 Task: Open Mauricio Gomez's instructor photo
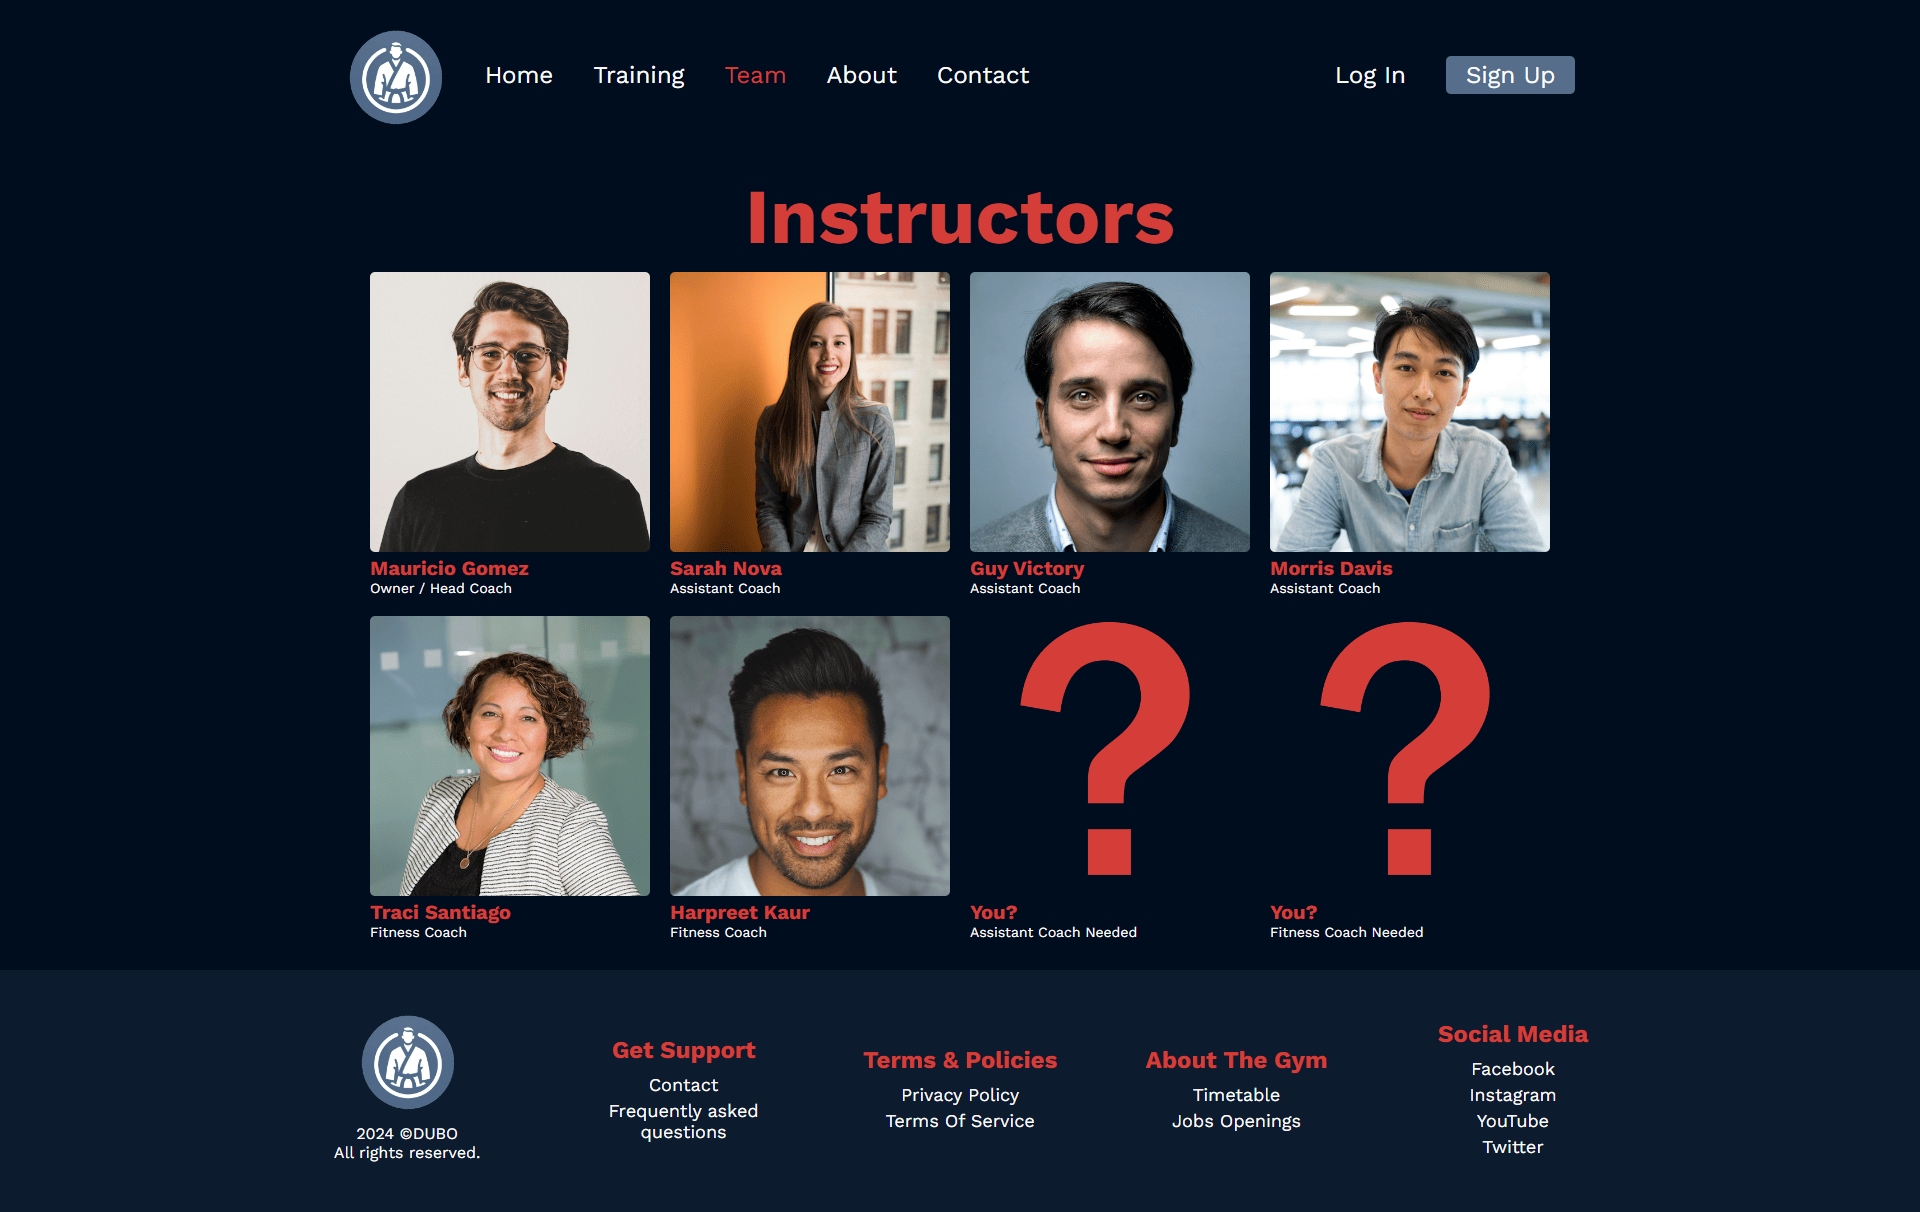pyautogui.click(x=510, y=412)
